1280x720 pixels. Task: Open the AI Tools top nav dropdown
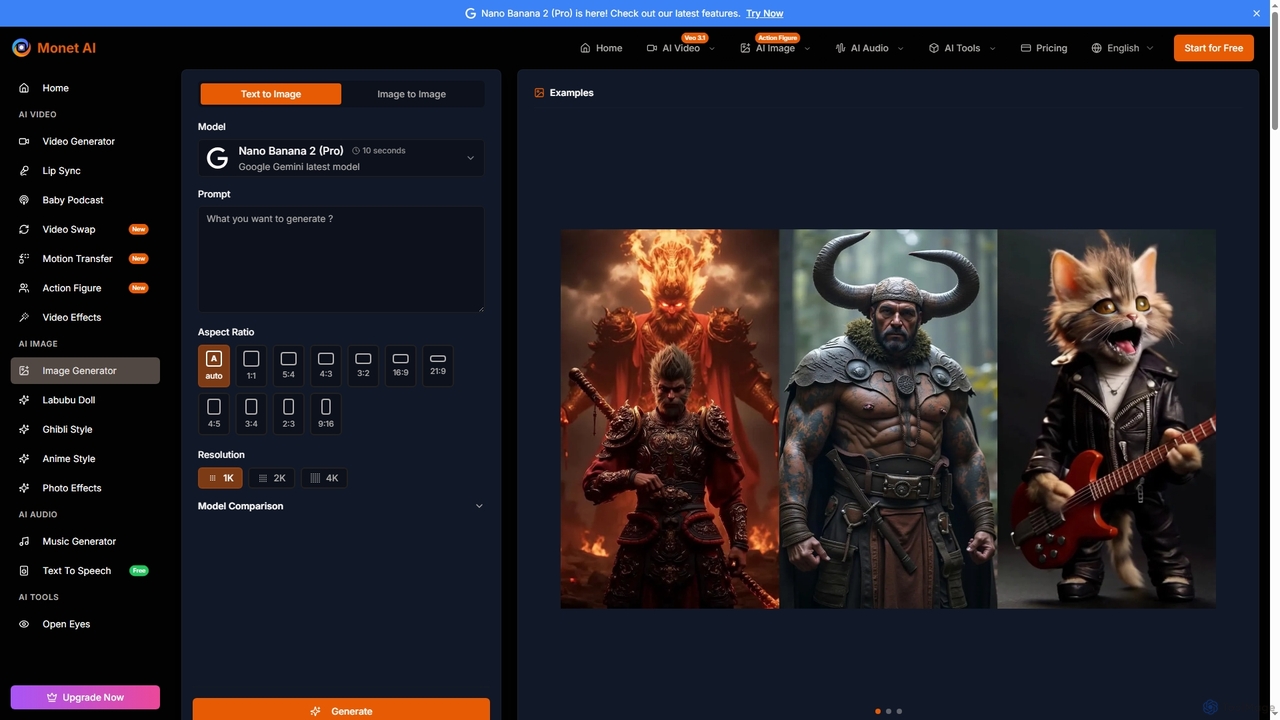[962, 48]
